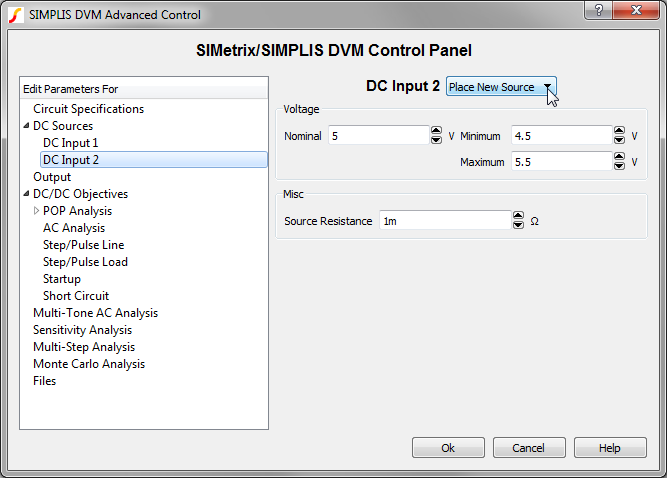Click the Nominal voltage input field
Viewport: 667px width, 478px height.
click(377, 135)
